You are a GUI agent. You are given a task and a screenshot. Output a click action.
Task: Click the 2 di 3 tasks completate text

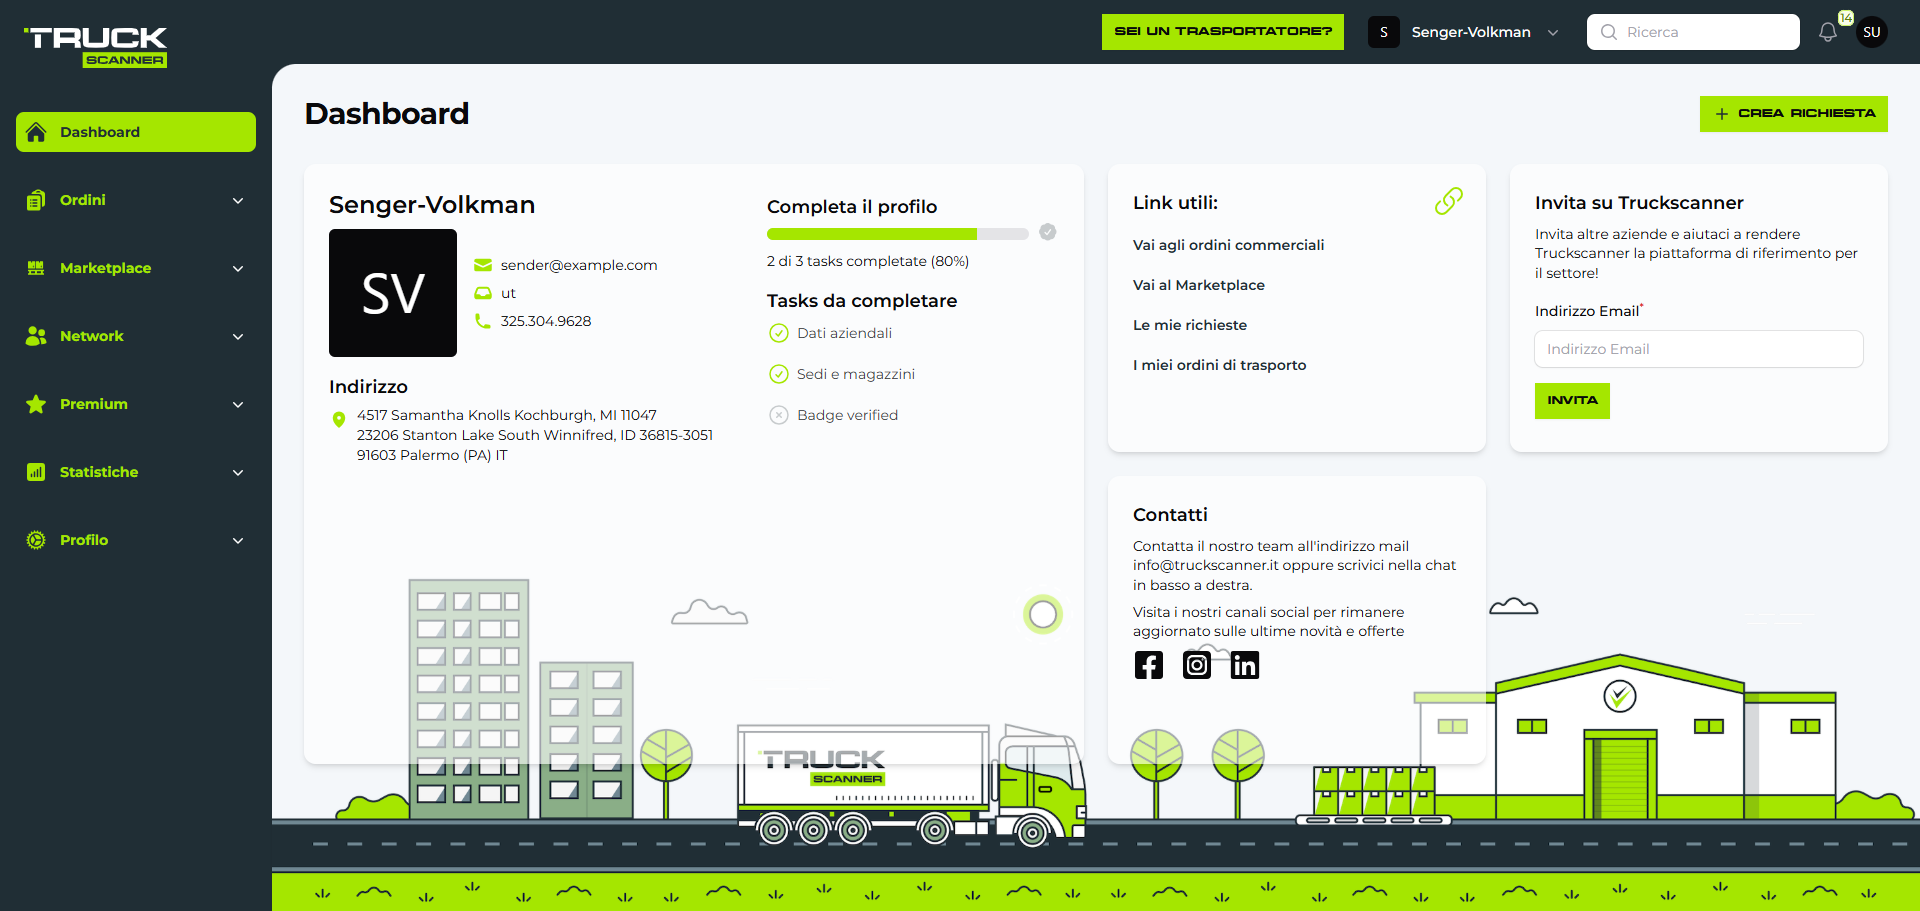coord(868,261)
